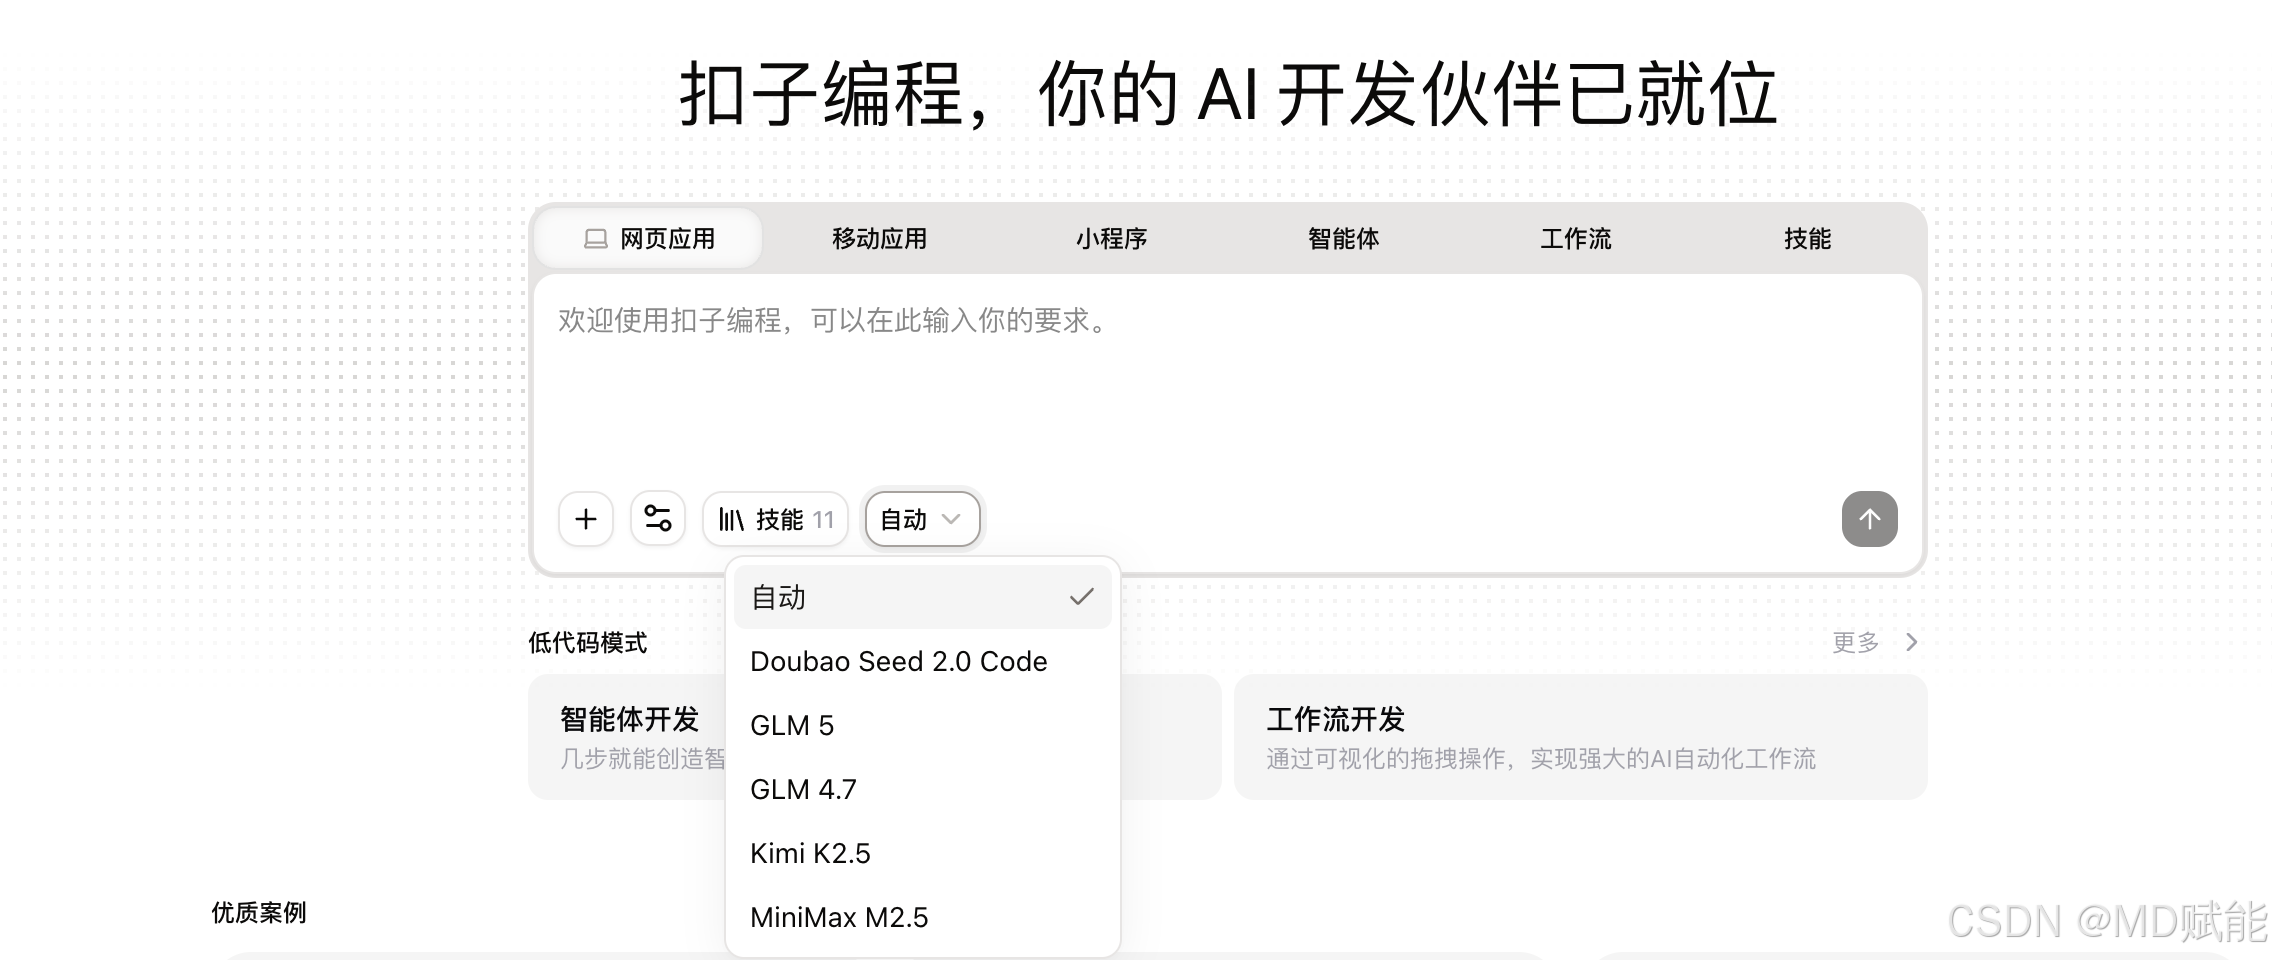
Task: Click the skills library icon labeled 技能 11
Action: tap(775, 519)
